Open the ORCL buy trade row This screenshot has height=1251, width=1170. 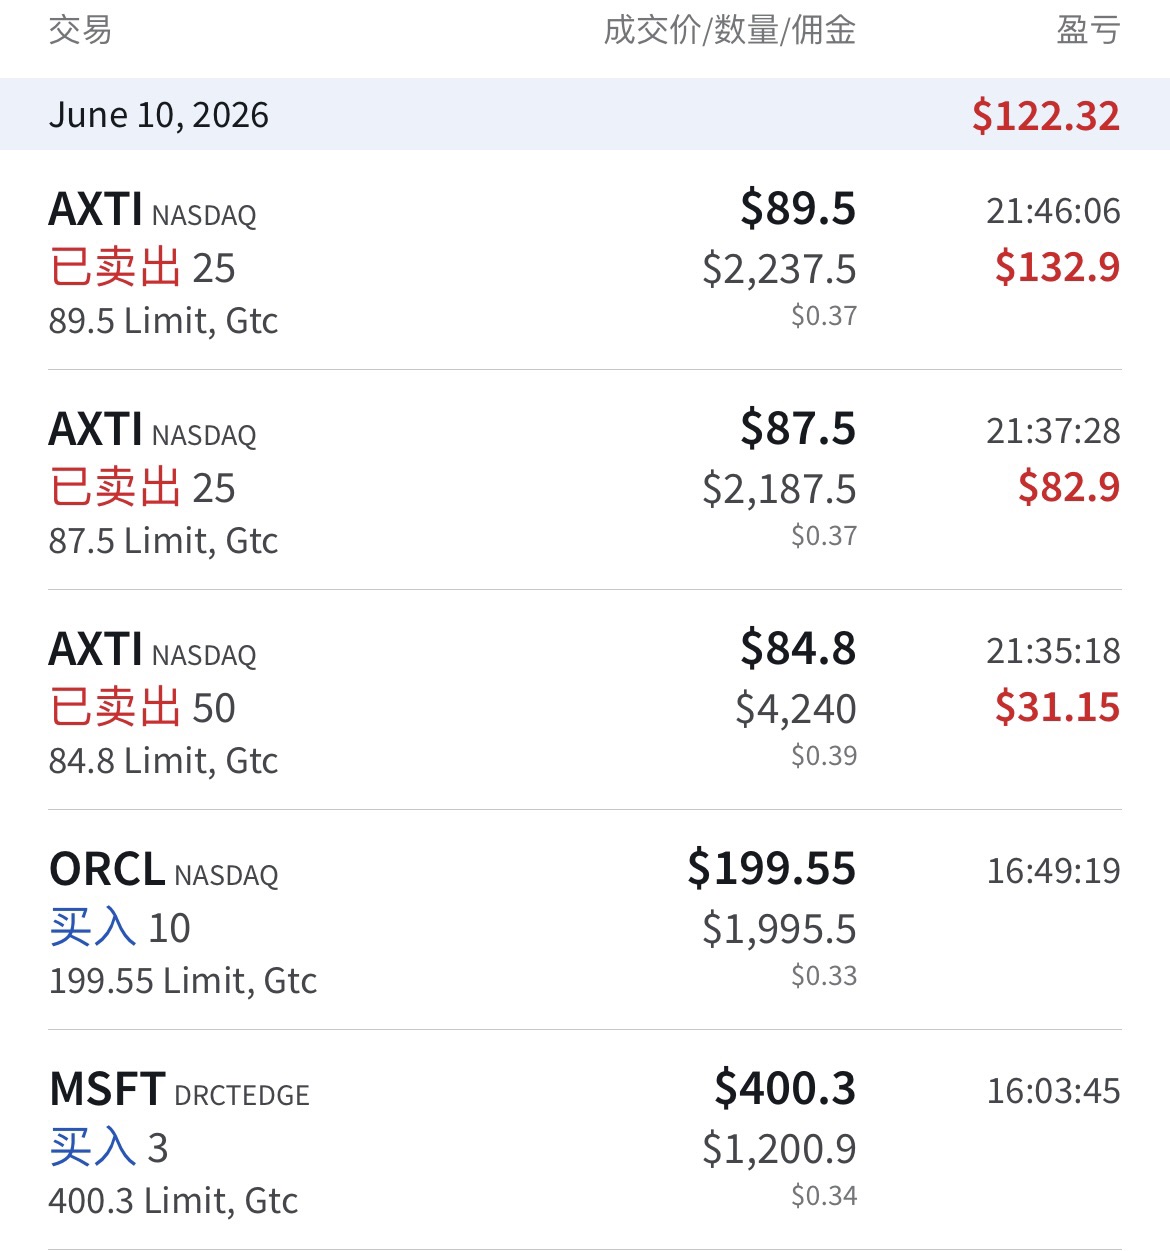585,920
